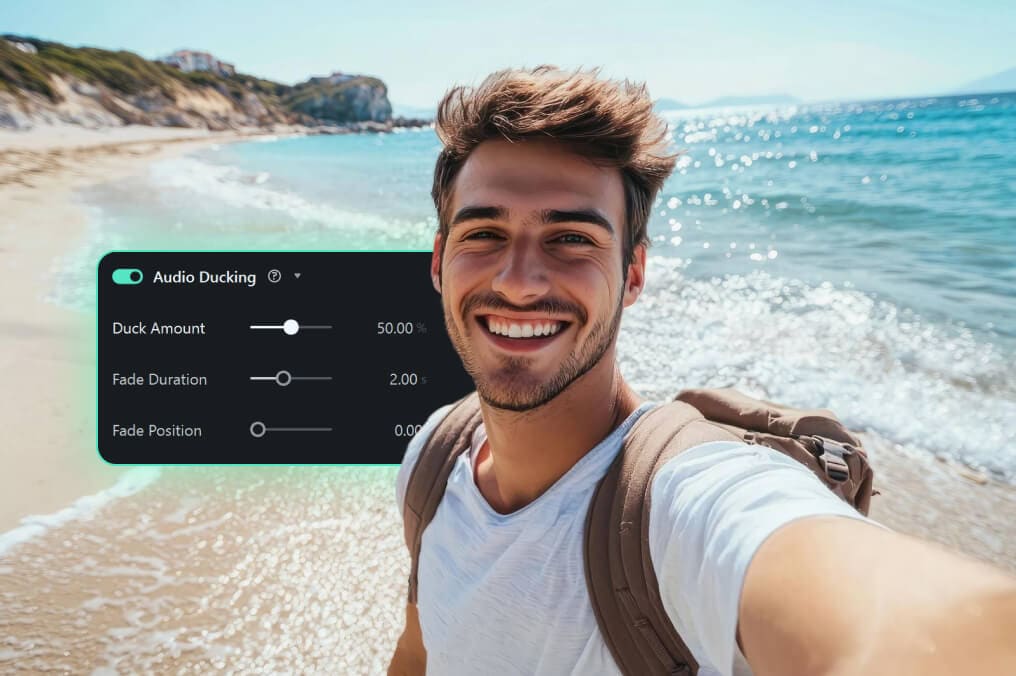
Task: Click the Fade Duration slider knob
Action: click(x=283, y=379)
